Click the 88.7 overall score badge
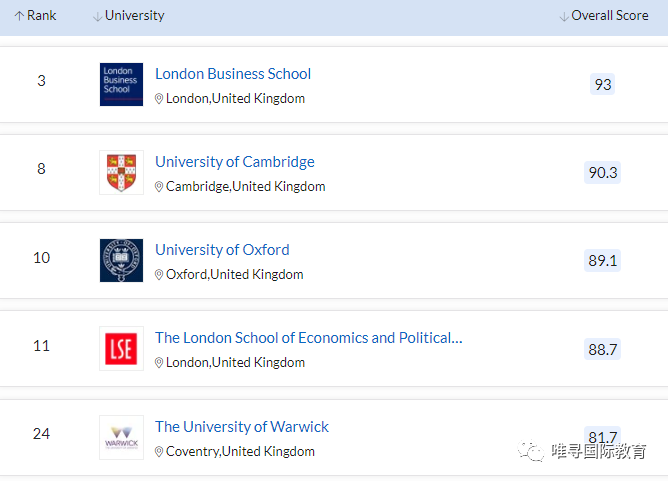The height and width of the screenshot is (481, 668). (x=603, y=349)
